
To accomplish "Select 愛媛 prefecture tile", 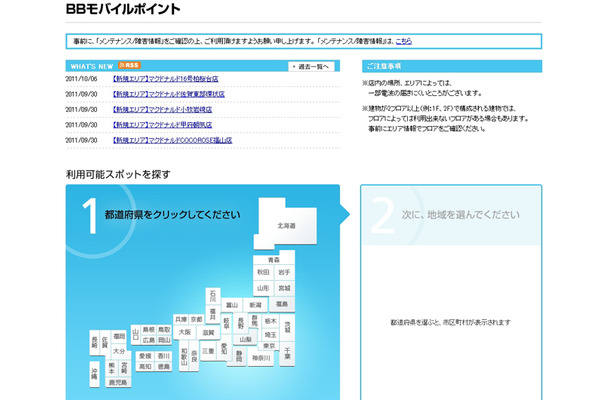I will 145,356.
